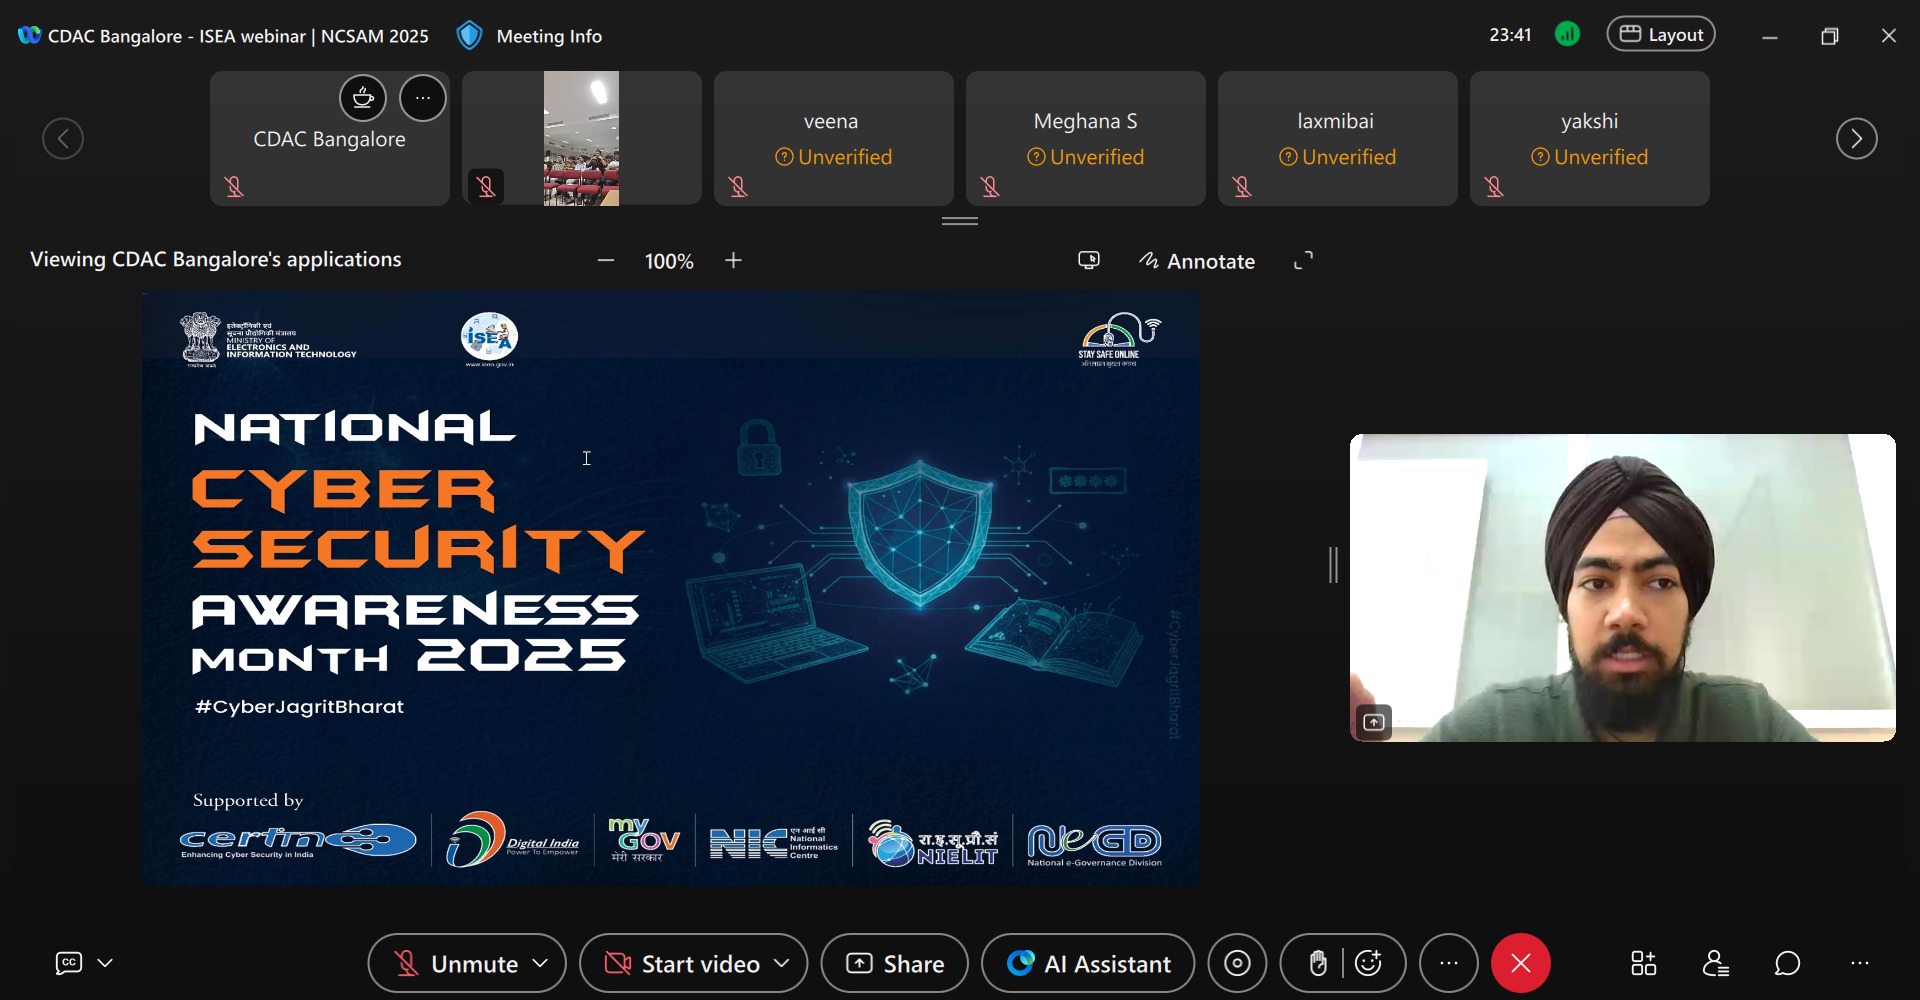Open the closed captions dropdown arrow
The image size is (1920, 1000).
pyautogui.click(x=105, y=963)
